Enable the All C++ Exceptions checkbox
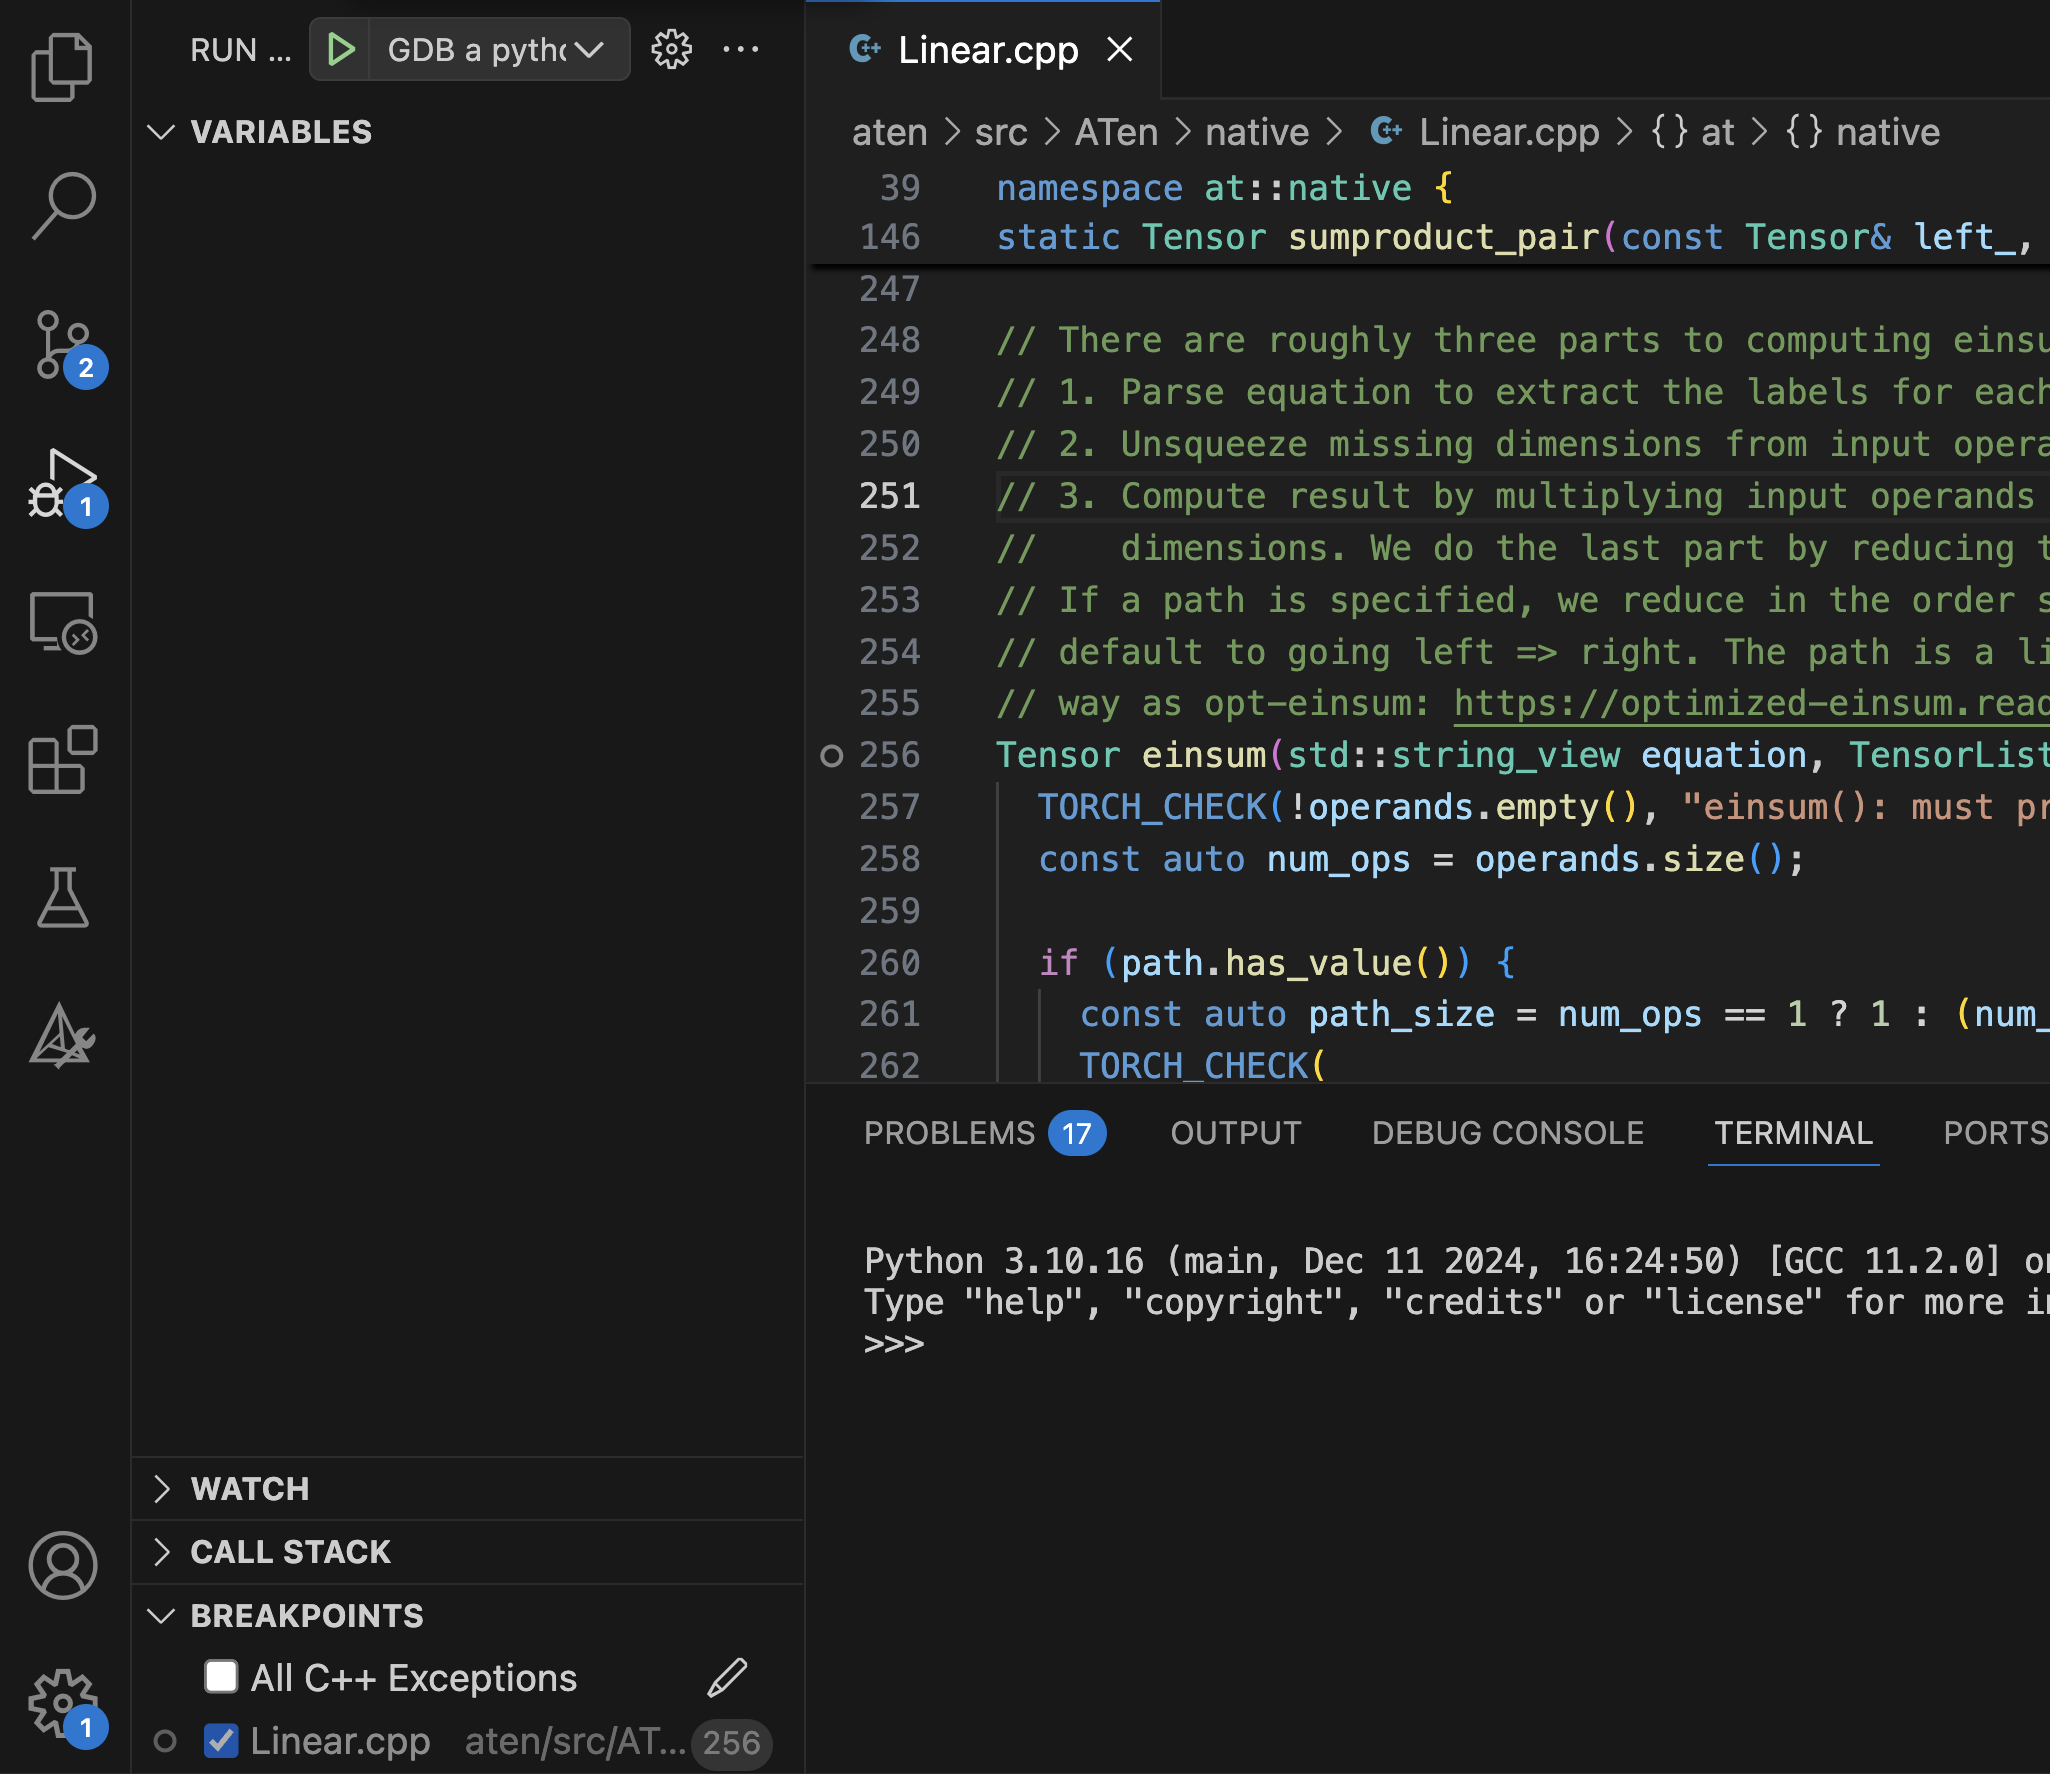2050x1774 pixels. click(x=220, y=1677)
